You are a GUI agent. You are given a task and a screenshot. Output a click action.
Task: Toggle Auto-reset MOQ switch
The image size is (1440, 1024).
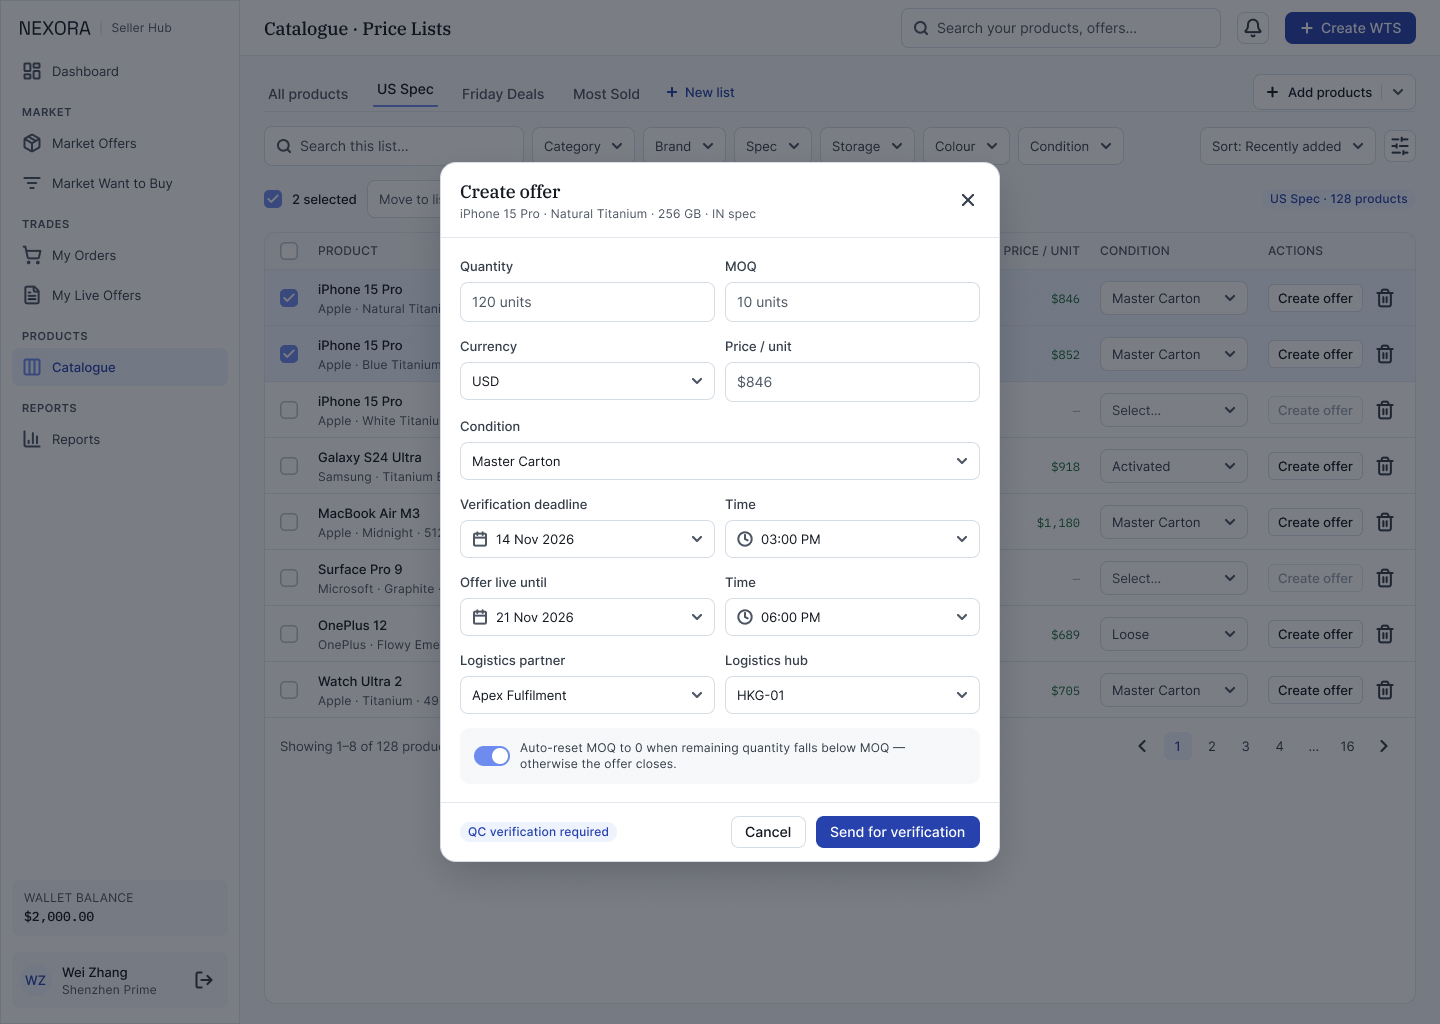pos(492,756)
